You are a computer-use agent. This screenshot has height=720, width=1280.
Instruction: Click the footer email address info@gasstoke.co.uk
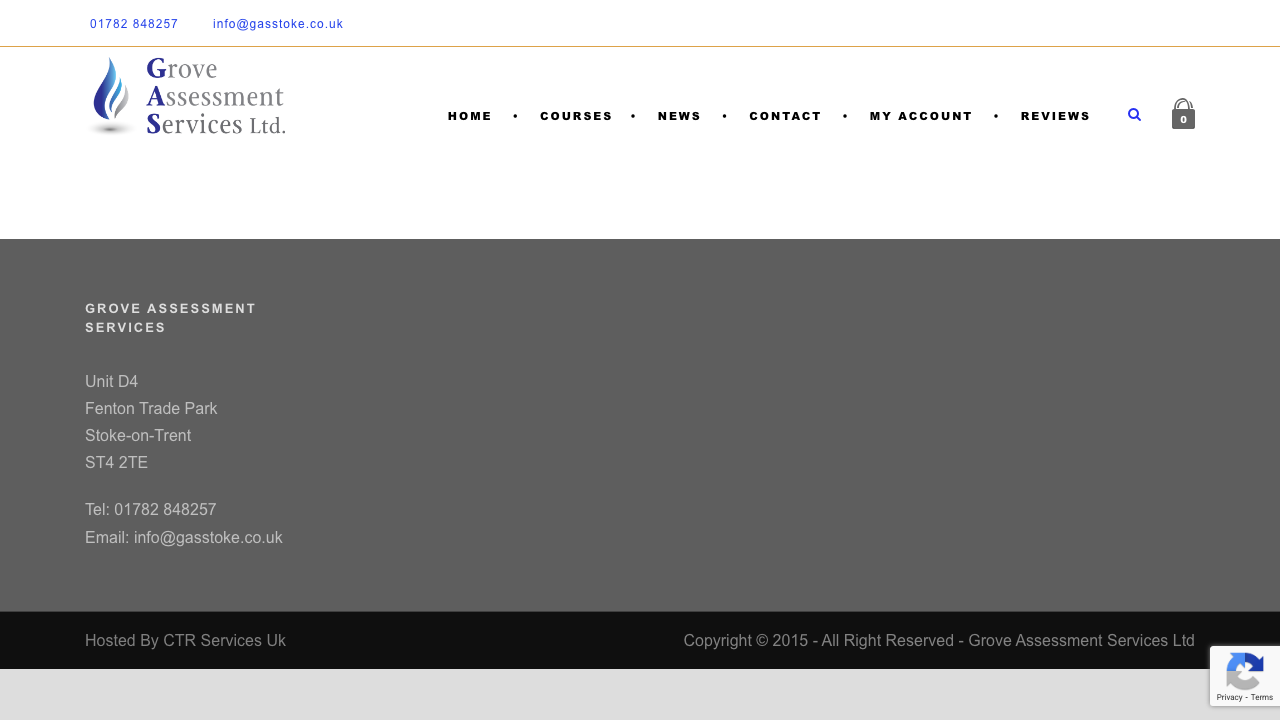[x=208, y=537]
